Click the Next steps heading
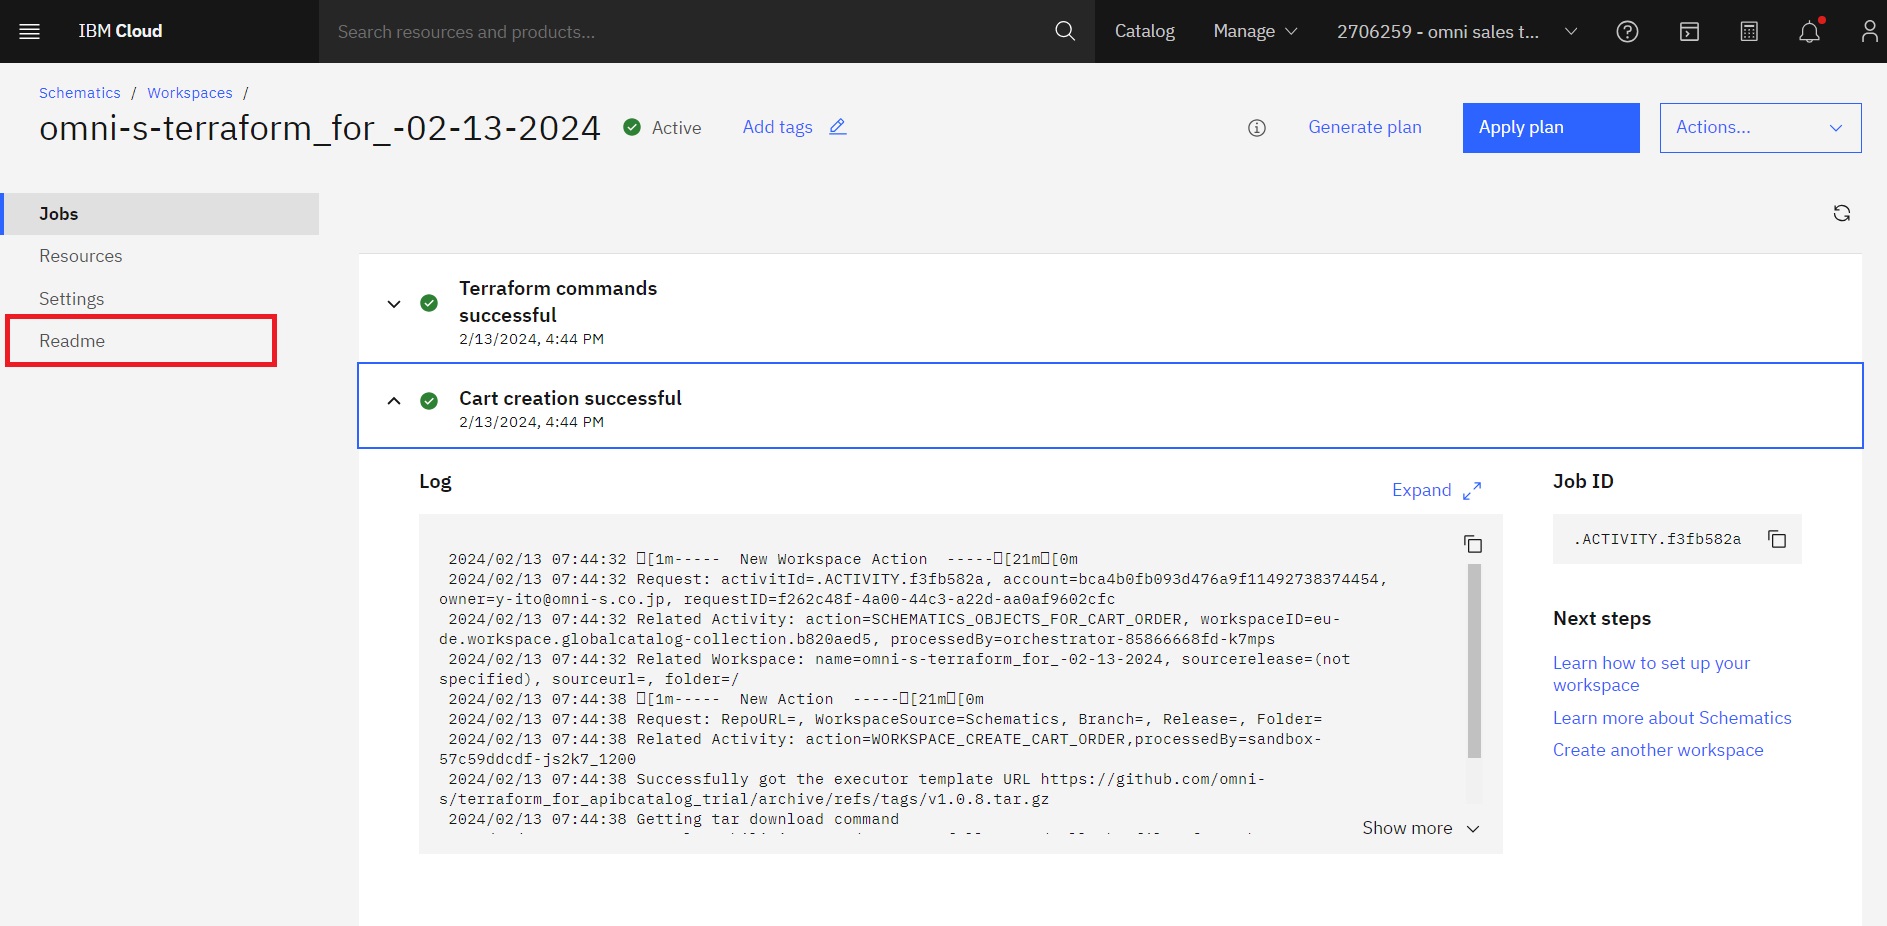The image size is (1887, 926). coord(1602,619)
